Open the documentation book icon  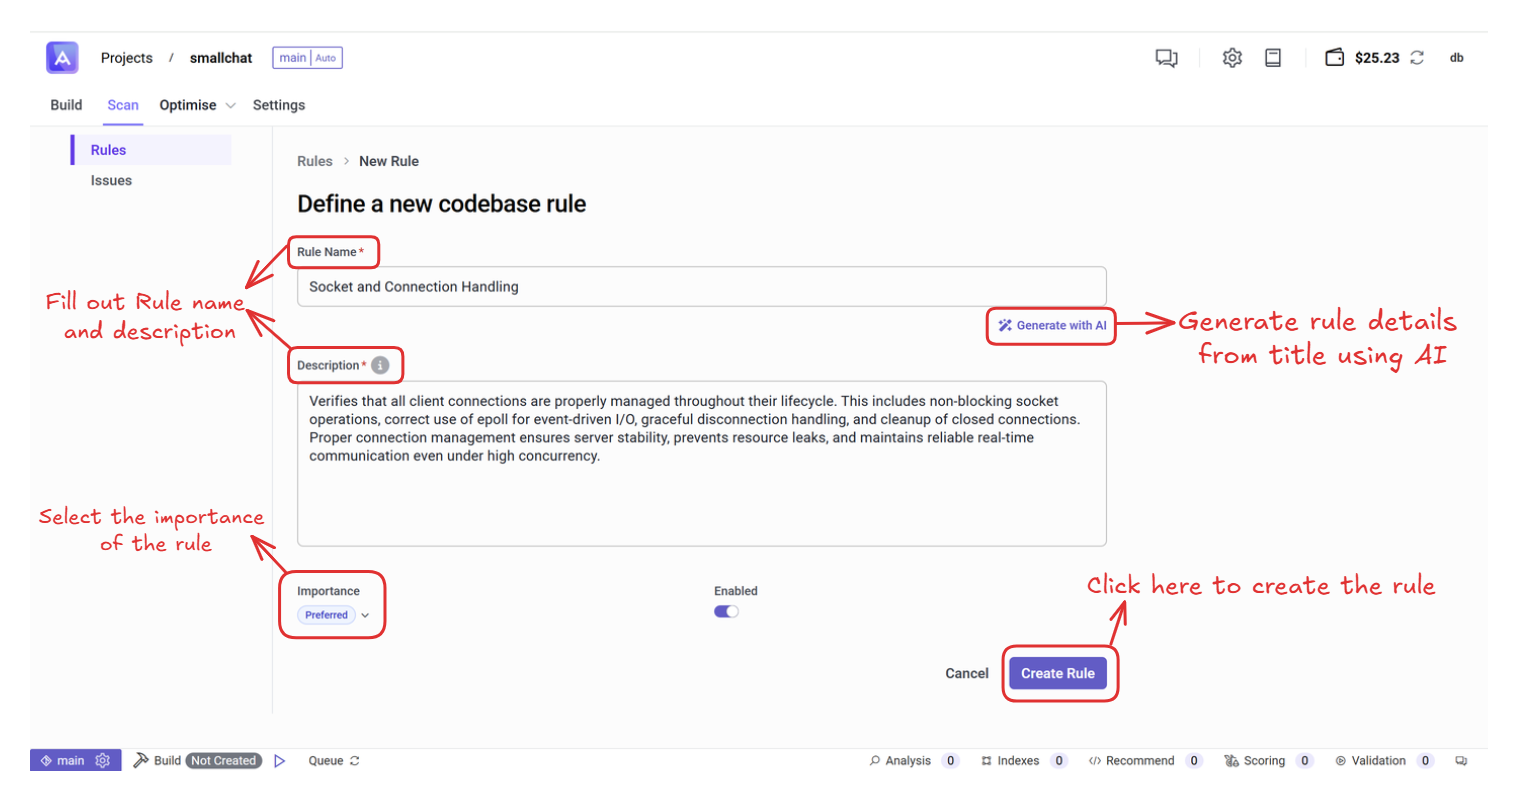point(1273,58)
